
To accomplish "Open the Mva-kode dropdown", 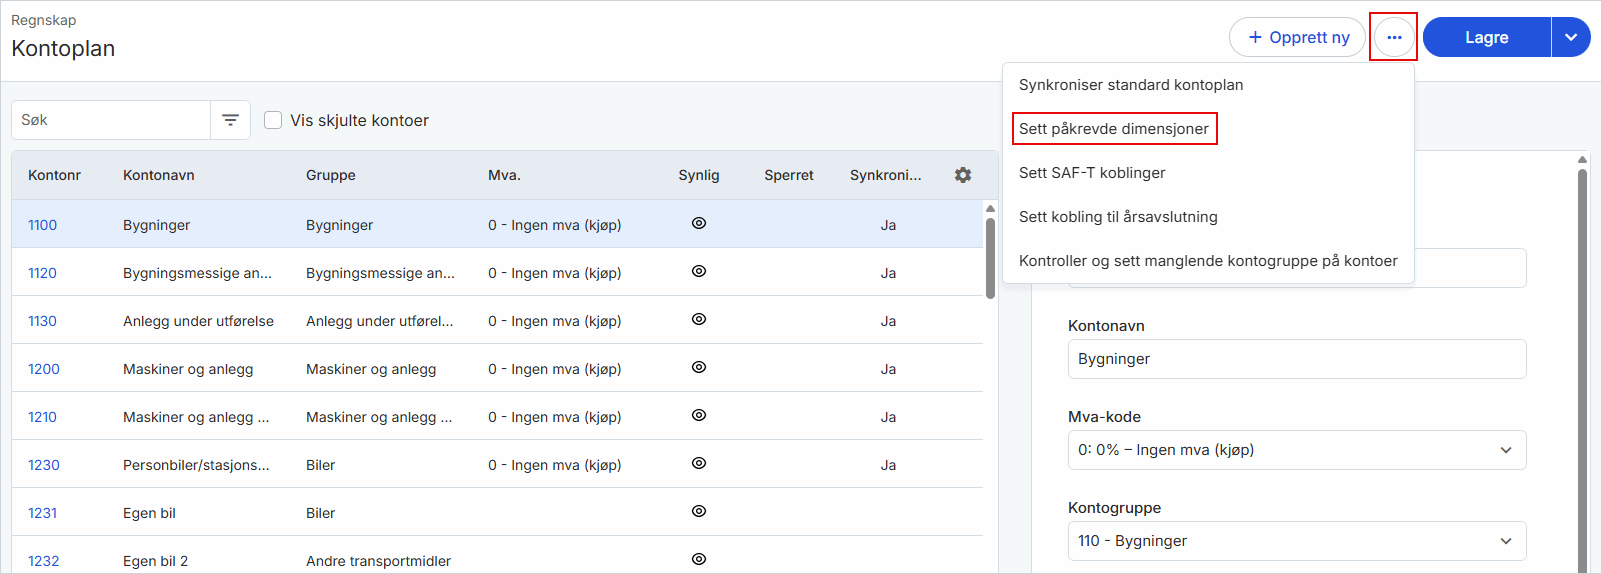I will (1297, 450).
